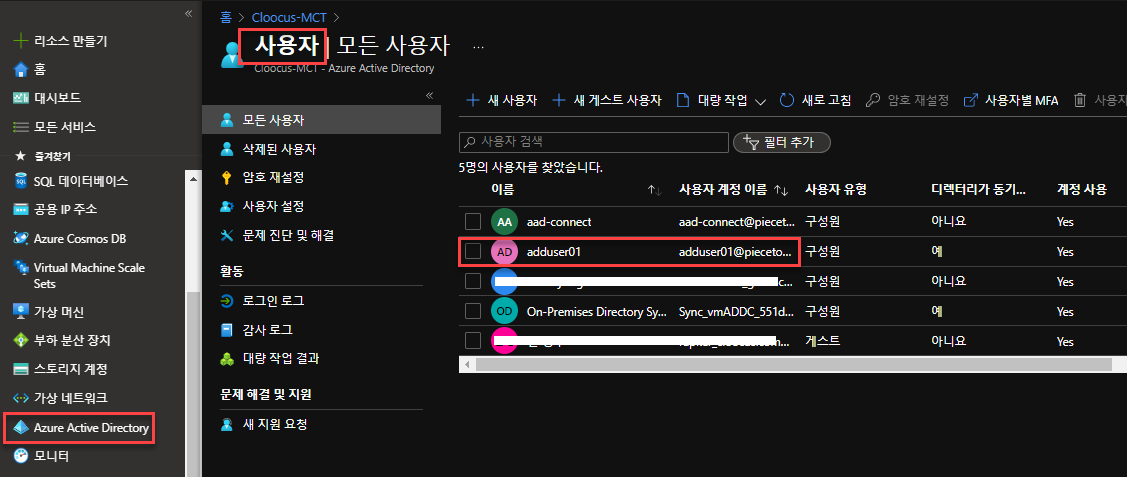The height and width of the screenshot is (477, 1127).
Task: Click 새로 고침 refresh button
Action: [816, 101]
